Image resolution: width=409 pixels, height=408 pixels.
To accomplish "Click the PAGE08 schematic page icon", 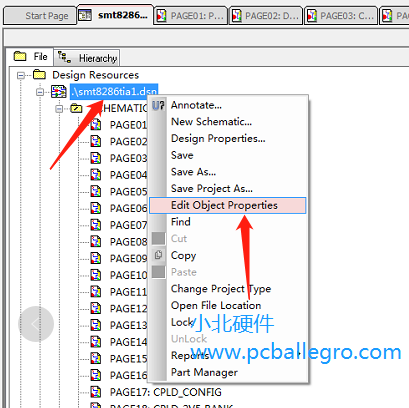I will coord(96,241).
